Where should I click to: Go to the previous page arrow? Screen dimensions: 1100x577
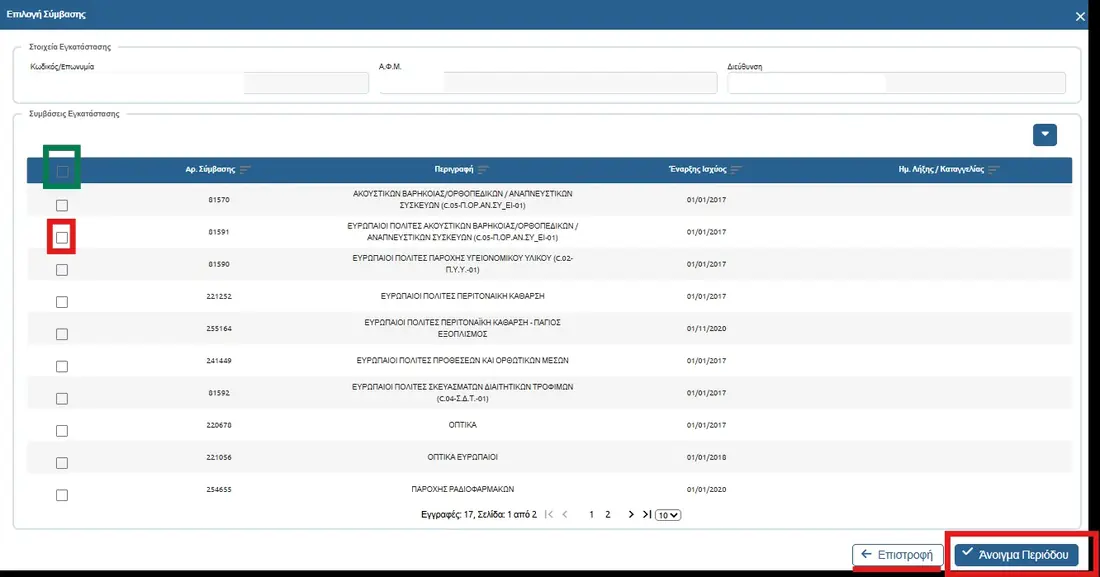pos(565,515)
